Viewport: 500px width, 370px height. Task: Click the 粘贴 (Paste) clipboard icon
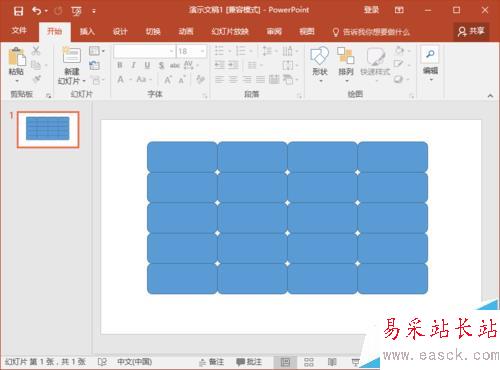pyautogui.click(x=17, y=56)
